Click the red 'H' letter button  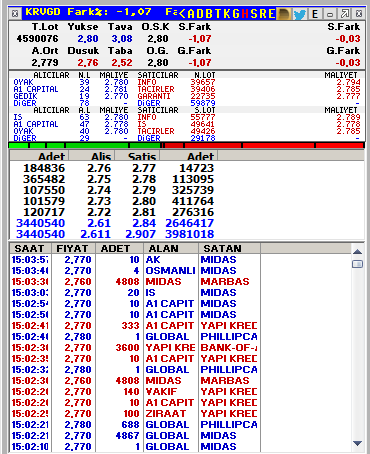[245, 14]
